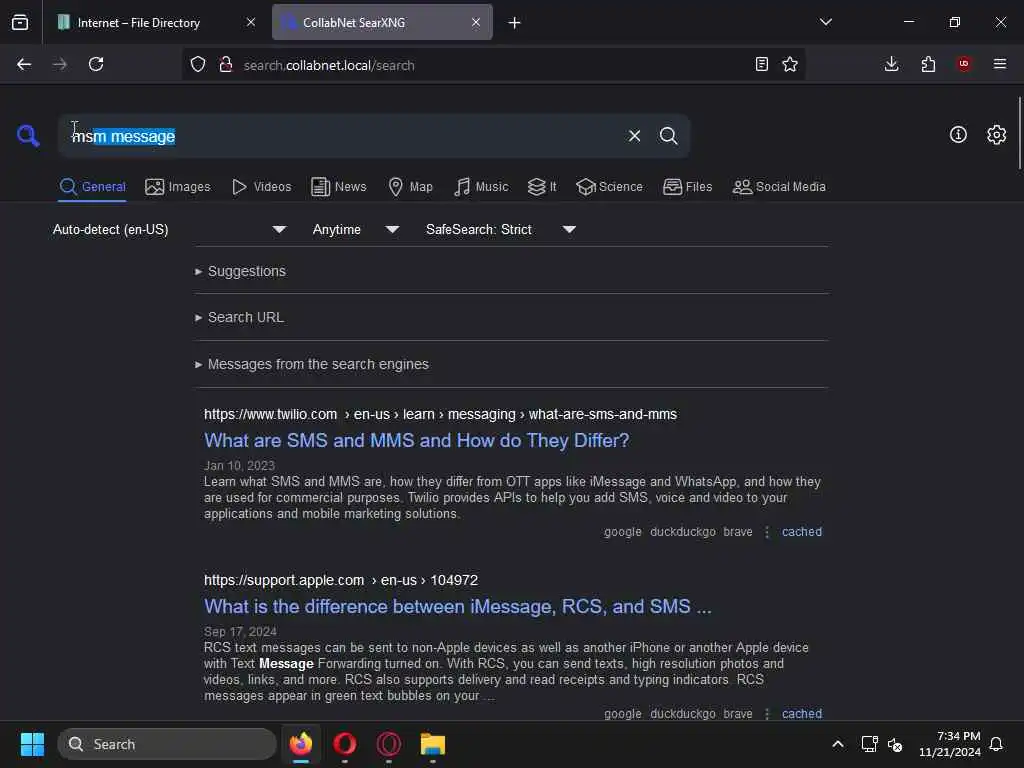Click the Windows taskbar Search box
Viewport: 1024px width, 768px height.
(x=167, y=744)
